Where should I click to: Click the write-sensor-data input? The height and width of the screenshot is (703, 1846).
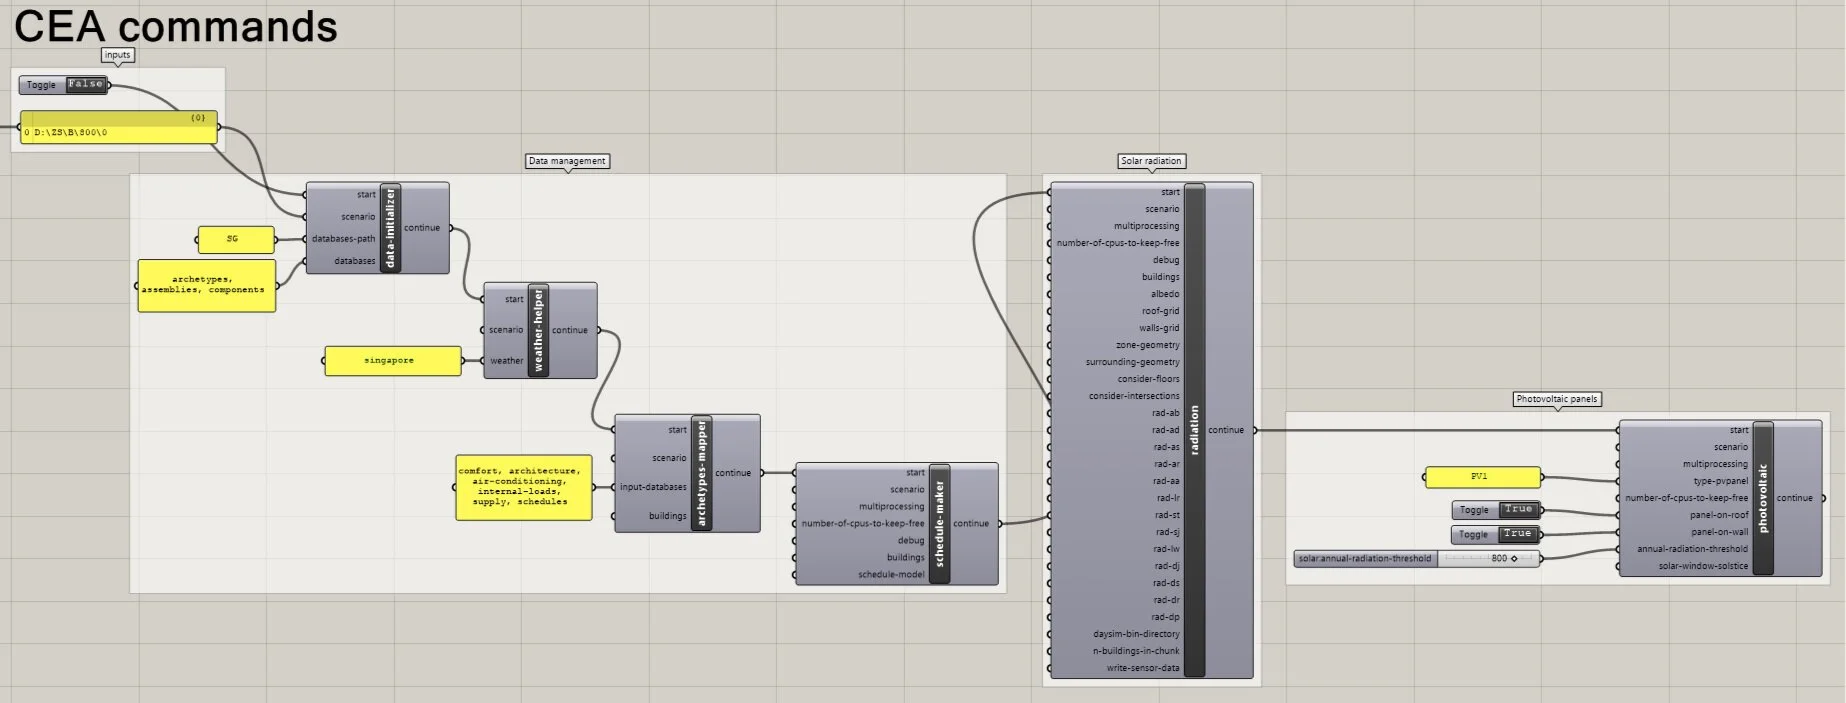tap(1143, 668)
